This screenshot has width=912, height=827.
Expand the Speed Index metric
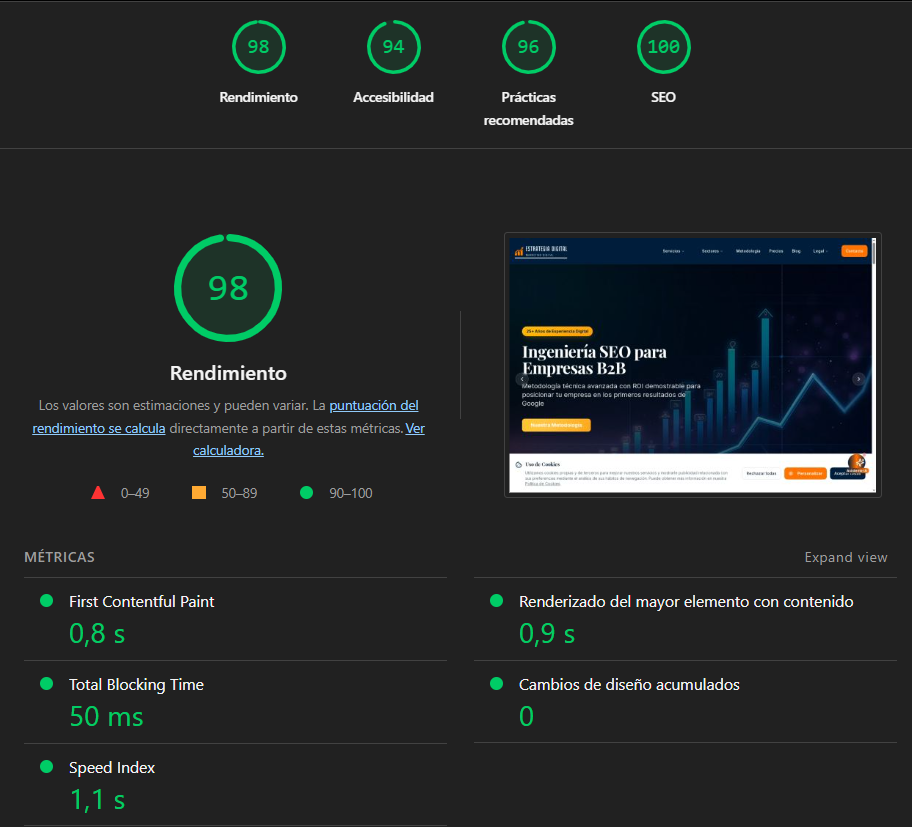236,785
